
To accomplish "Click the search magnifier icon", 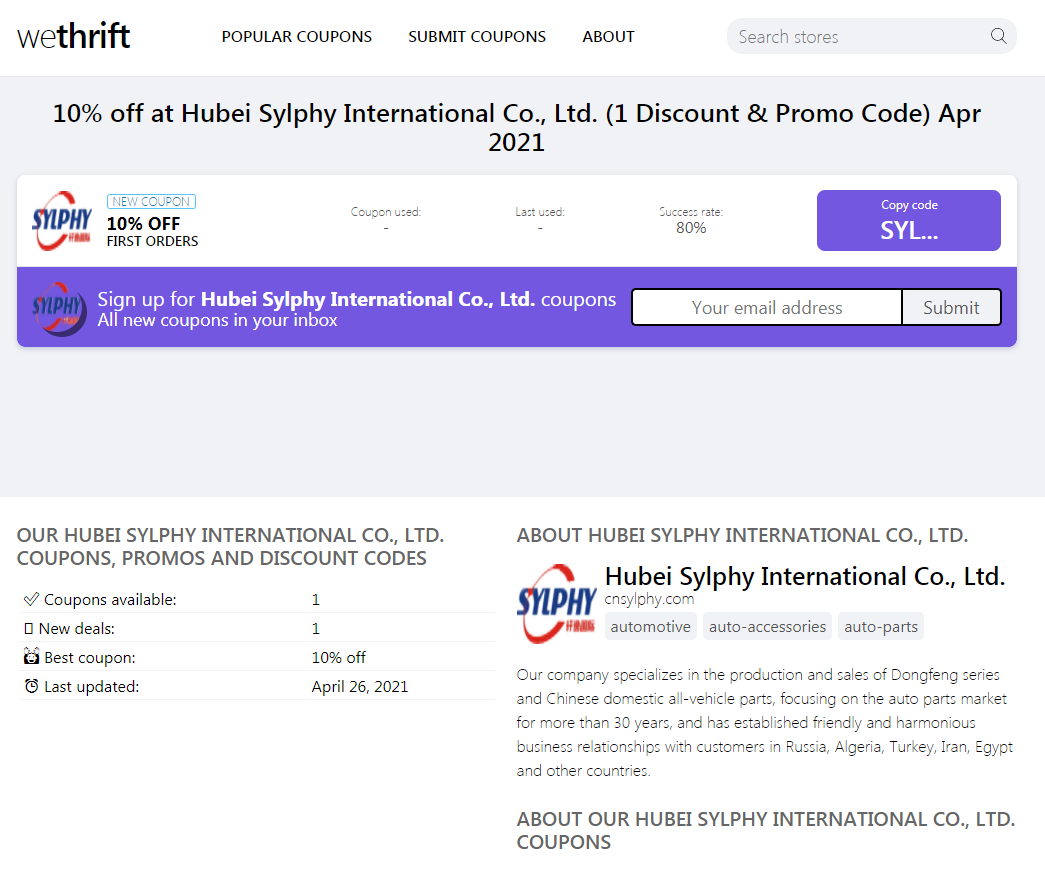I will tap(998, 36).
